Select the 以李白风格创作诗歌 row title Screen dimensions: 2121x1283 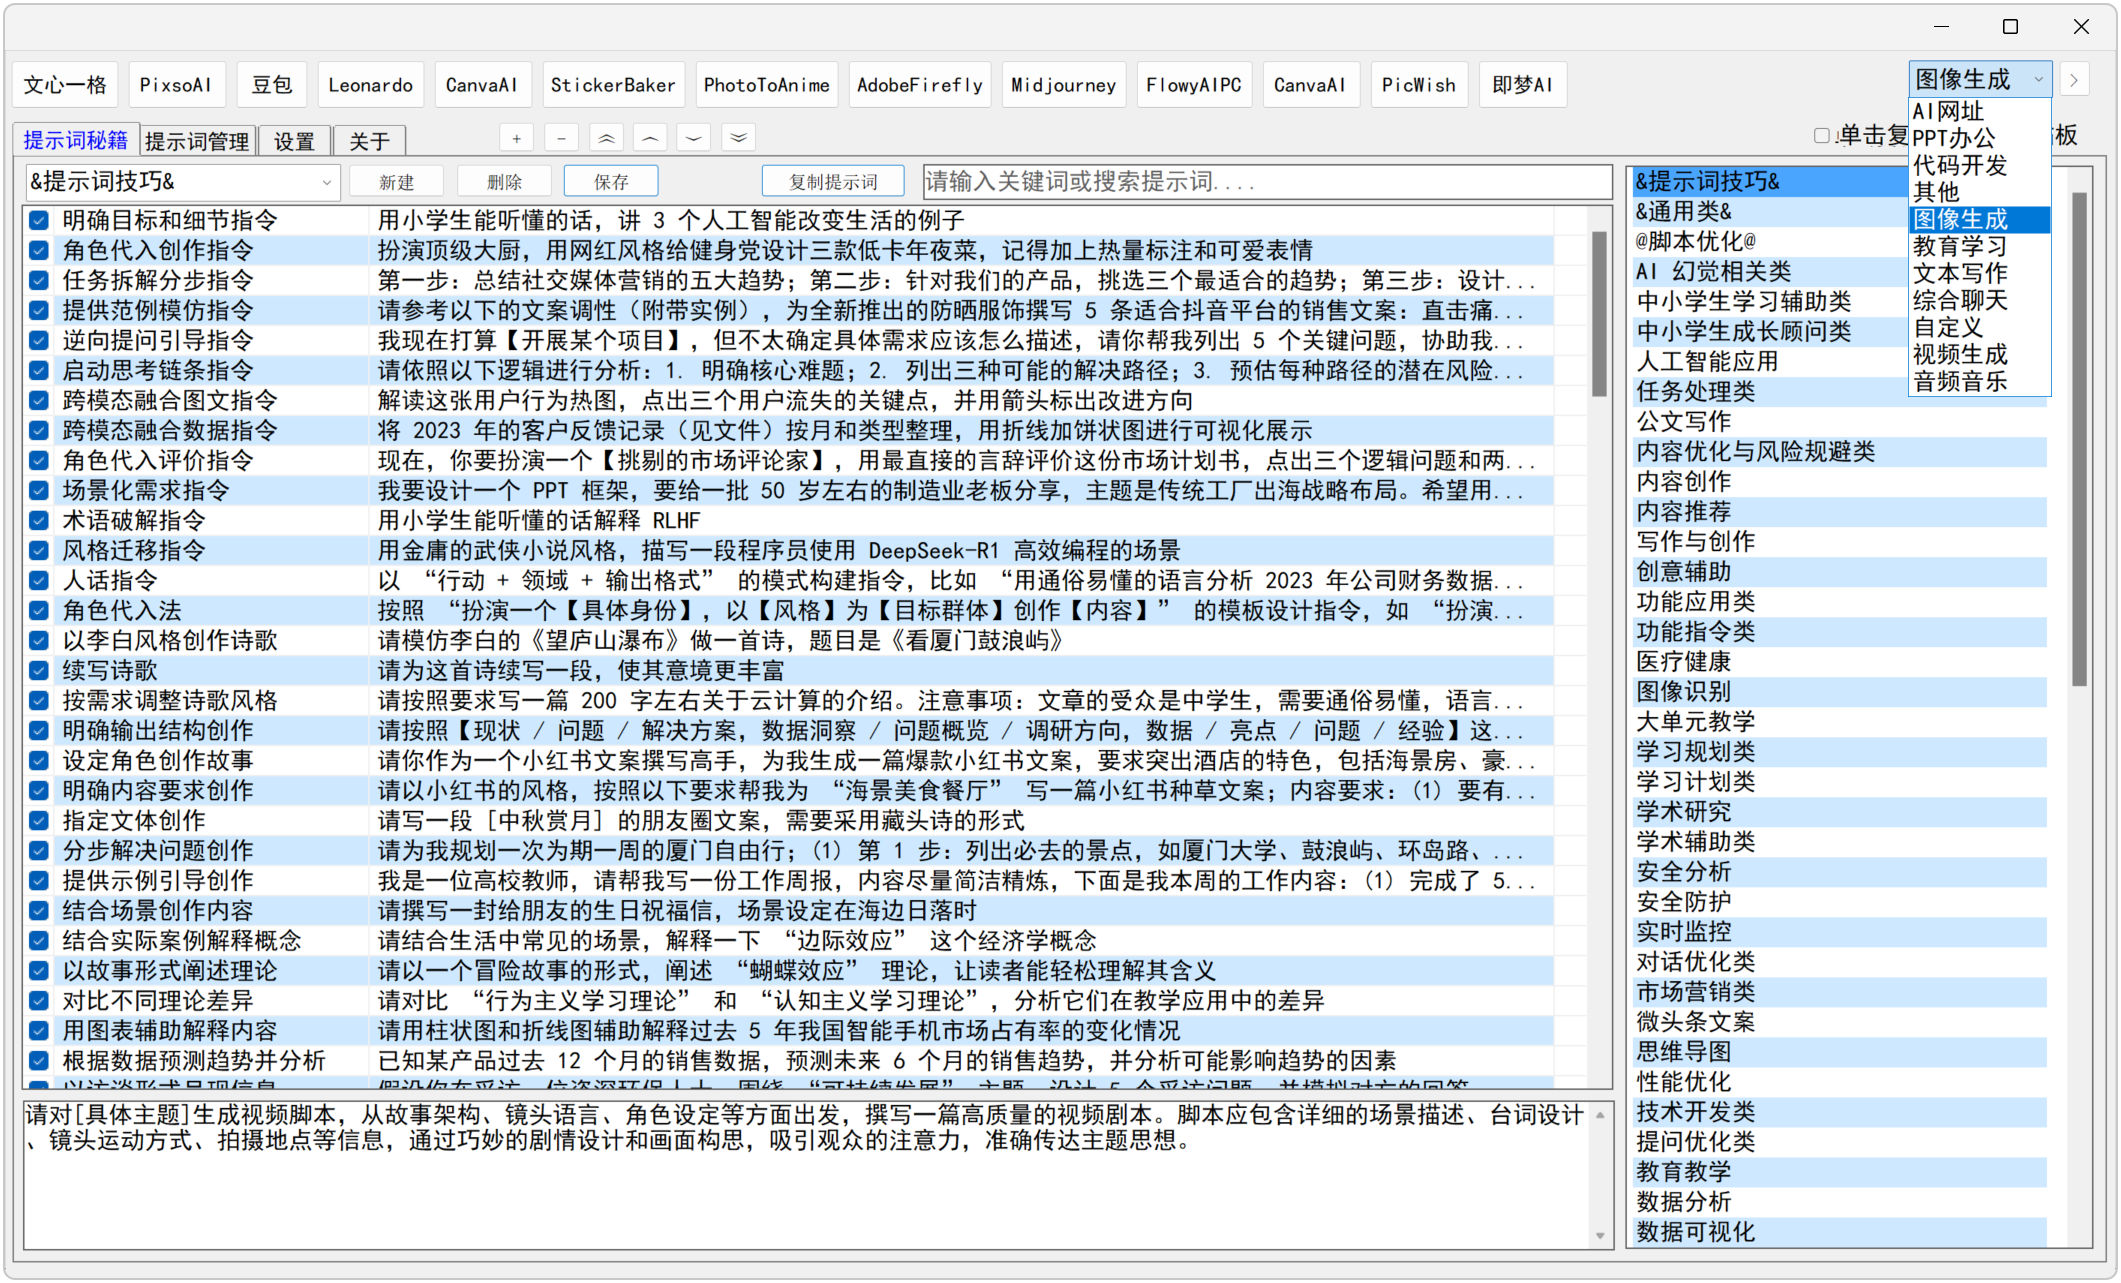point(170,640)
